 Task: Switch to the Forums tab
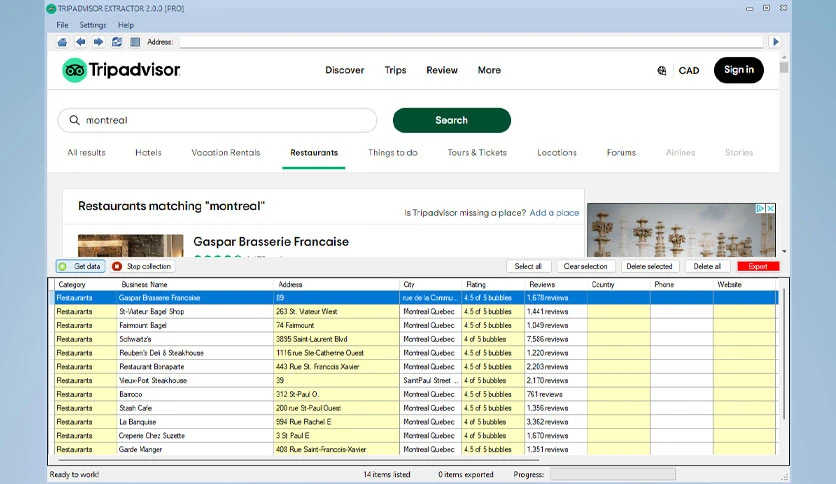[x=621, y=152]
